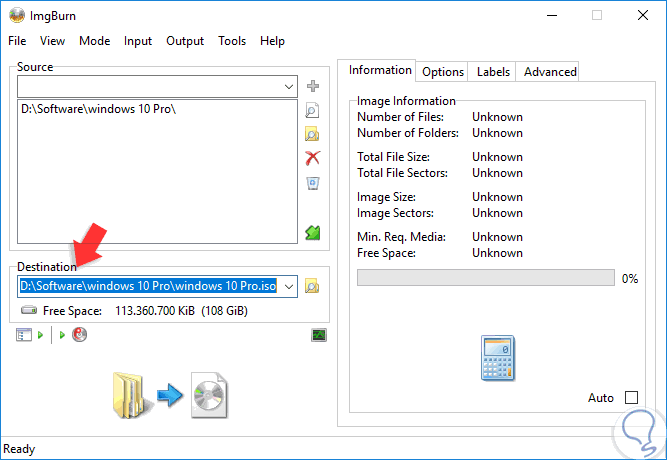Browse for a file to add to Source
667x460 pixels.
tap(312, 110)
